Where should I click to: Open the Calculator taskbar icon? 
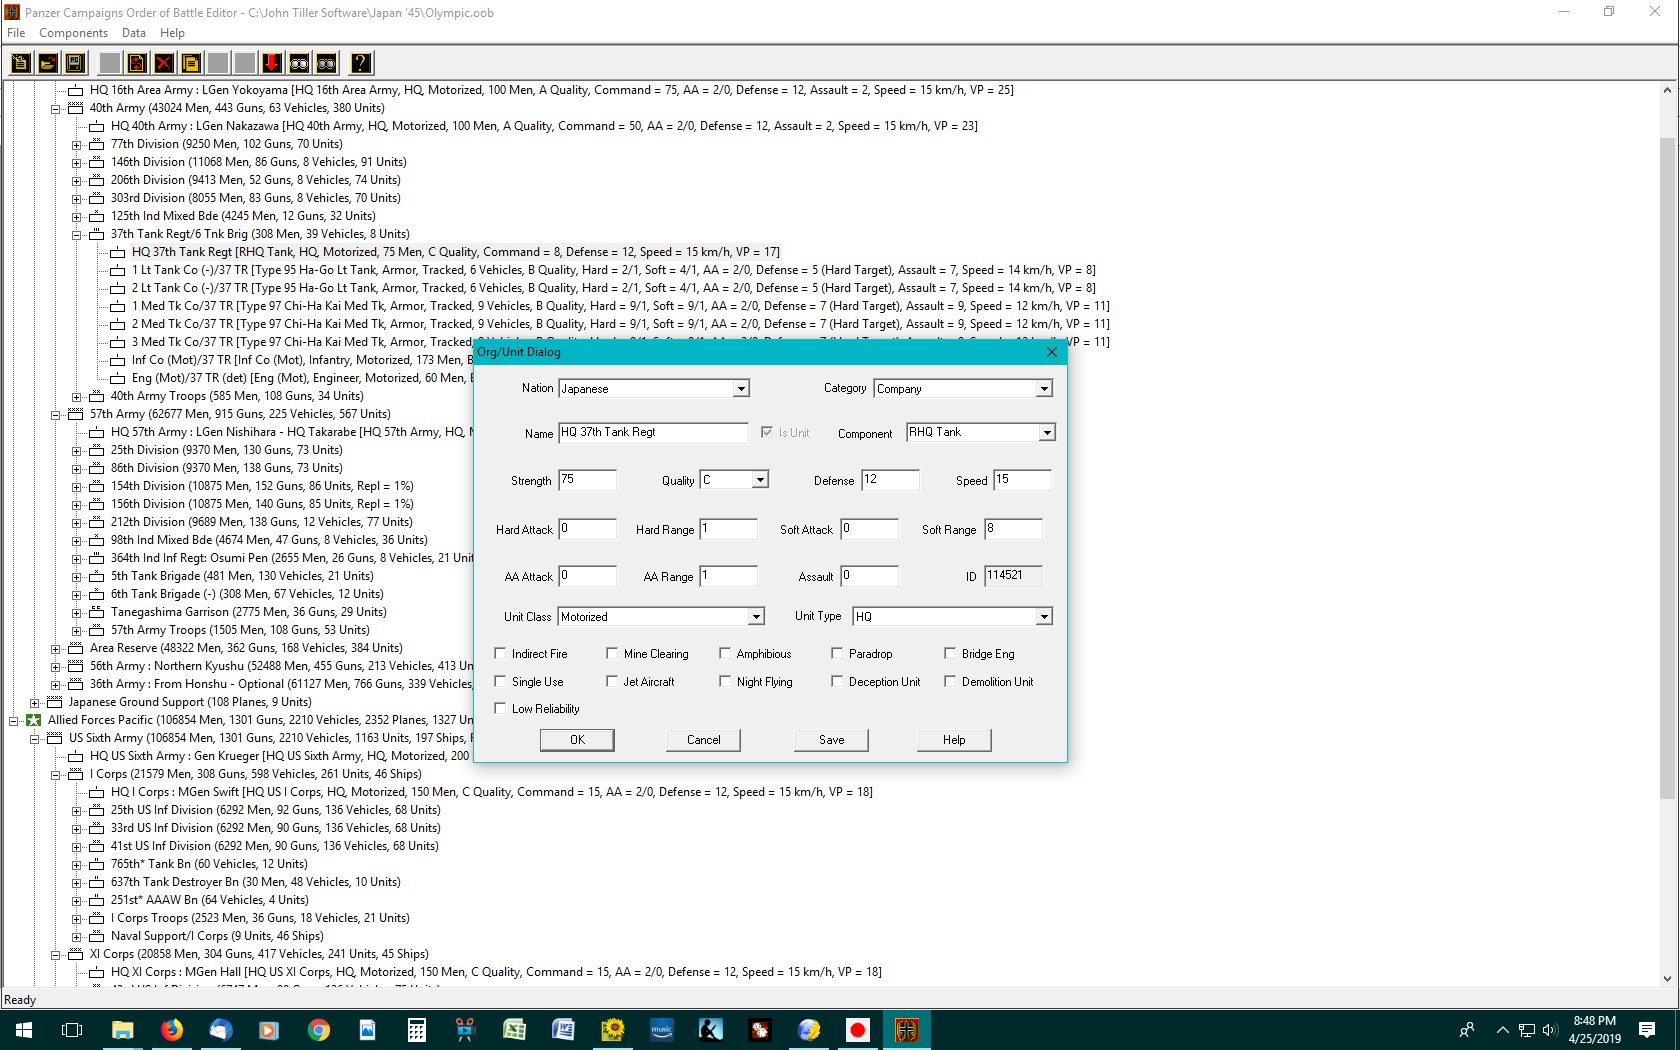pos(417,1029)
